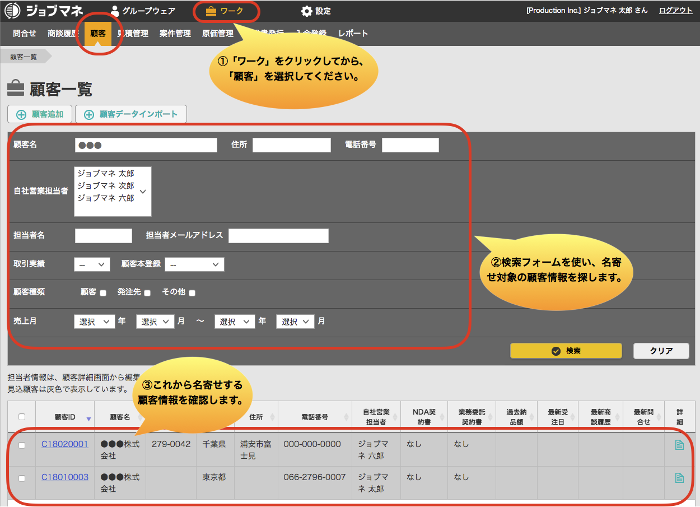The height and width of the screenshot is (507, 700).
Task: Click the 顧客追加 button
Action: click(40, 114)
